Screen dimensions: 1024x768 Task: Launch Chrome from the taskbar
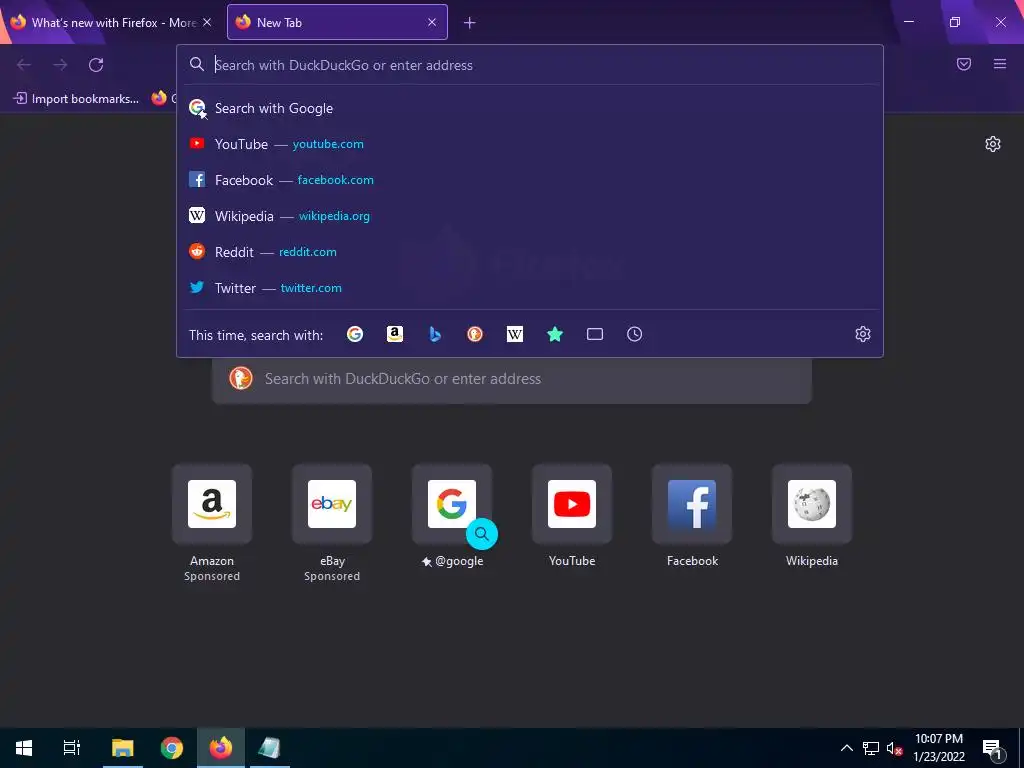pos(172,748)
